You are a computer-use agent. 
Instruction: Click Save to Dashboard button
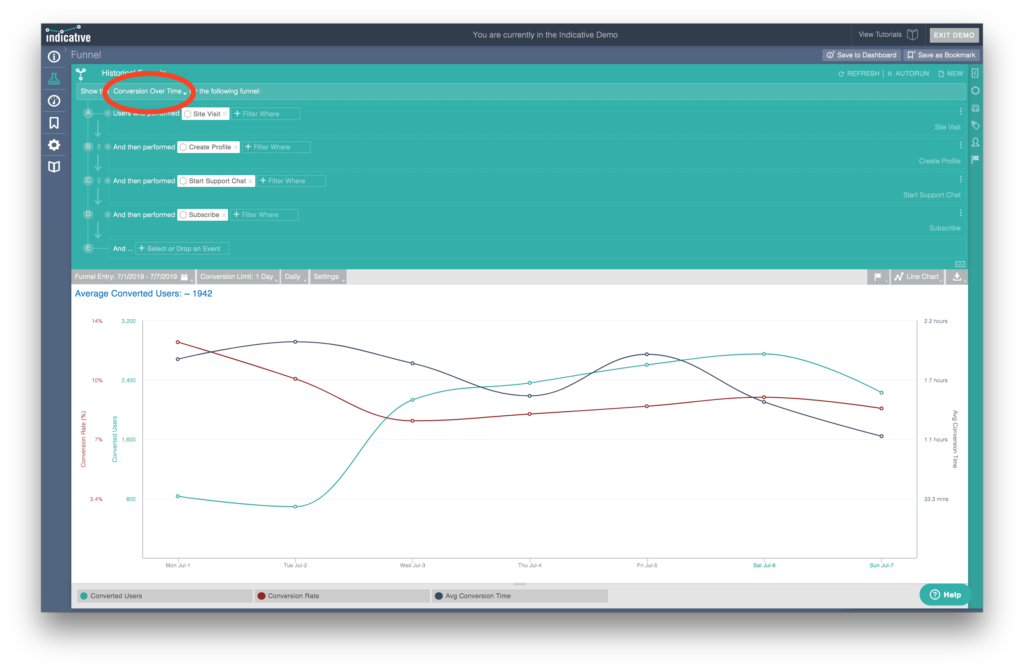click(x=861, y=56)
